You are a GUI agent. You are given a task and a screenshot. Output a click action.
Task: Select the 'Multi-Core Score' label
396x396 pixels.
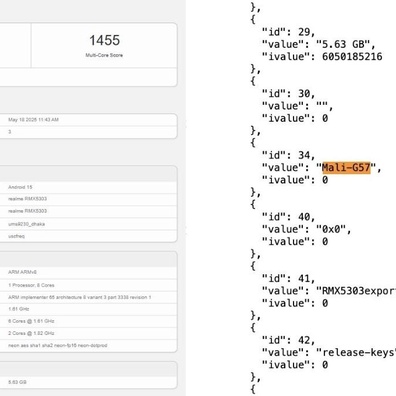pyautogui.click(x=104, y=55)
